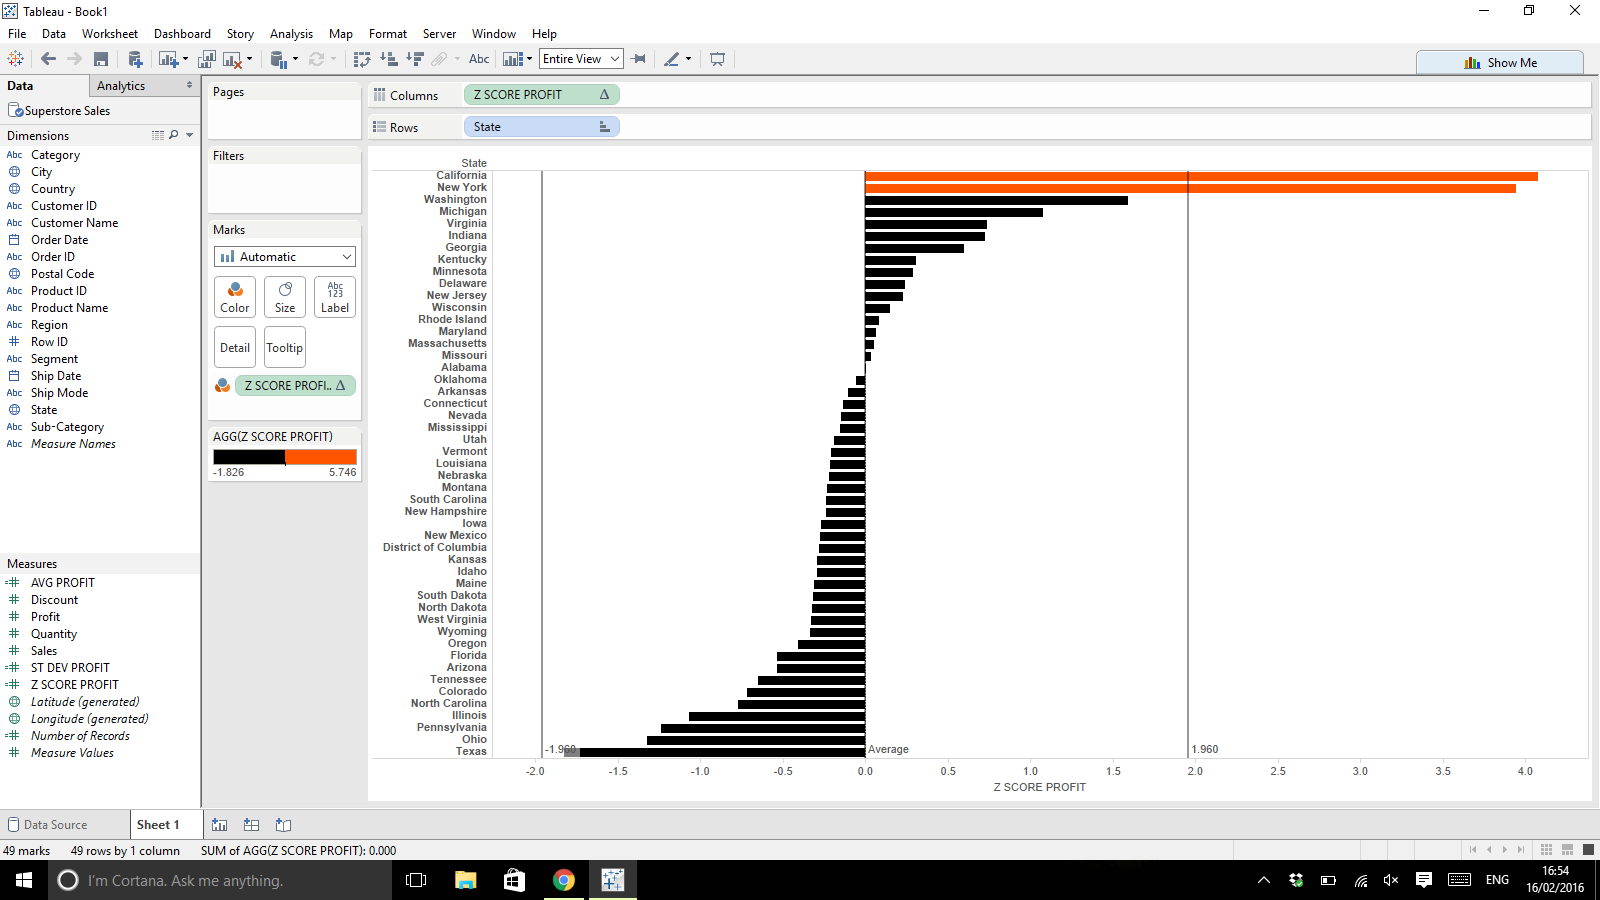Open the Action Center notification icon

click(1424, 880)
